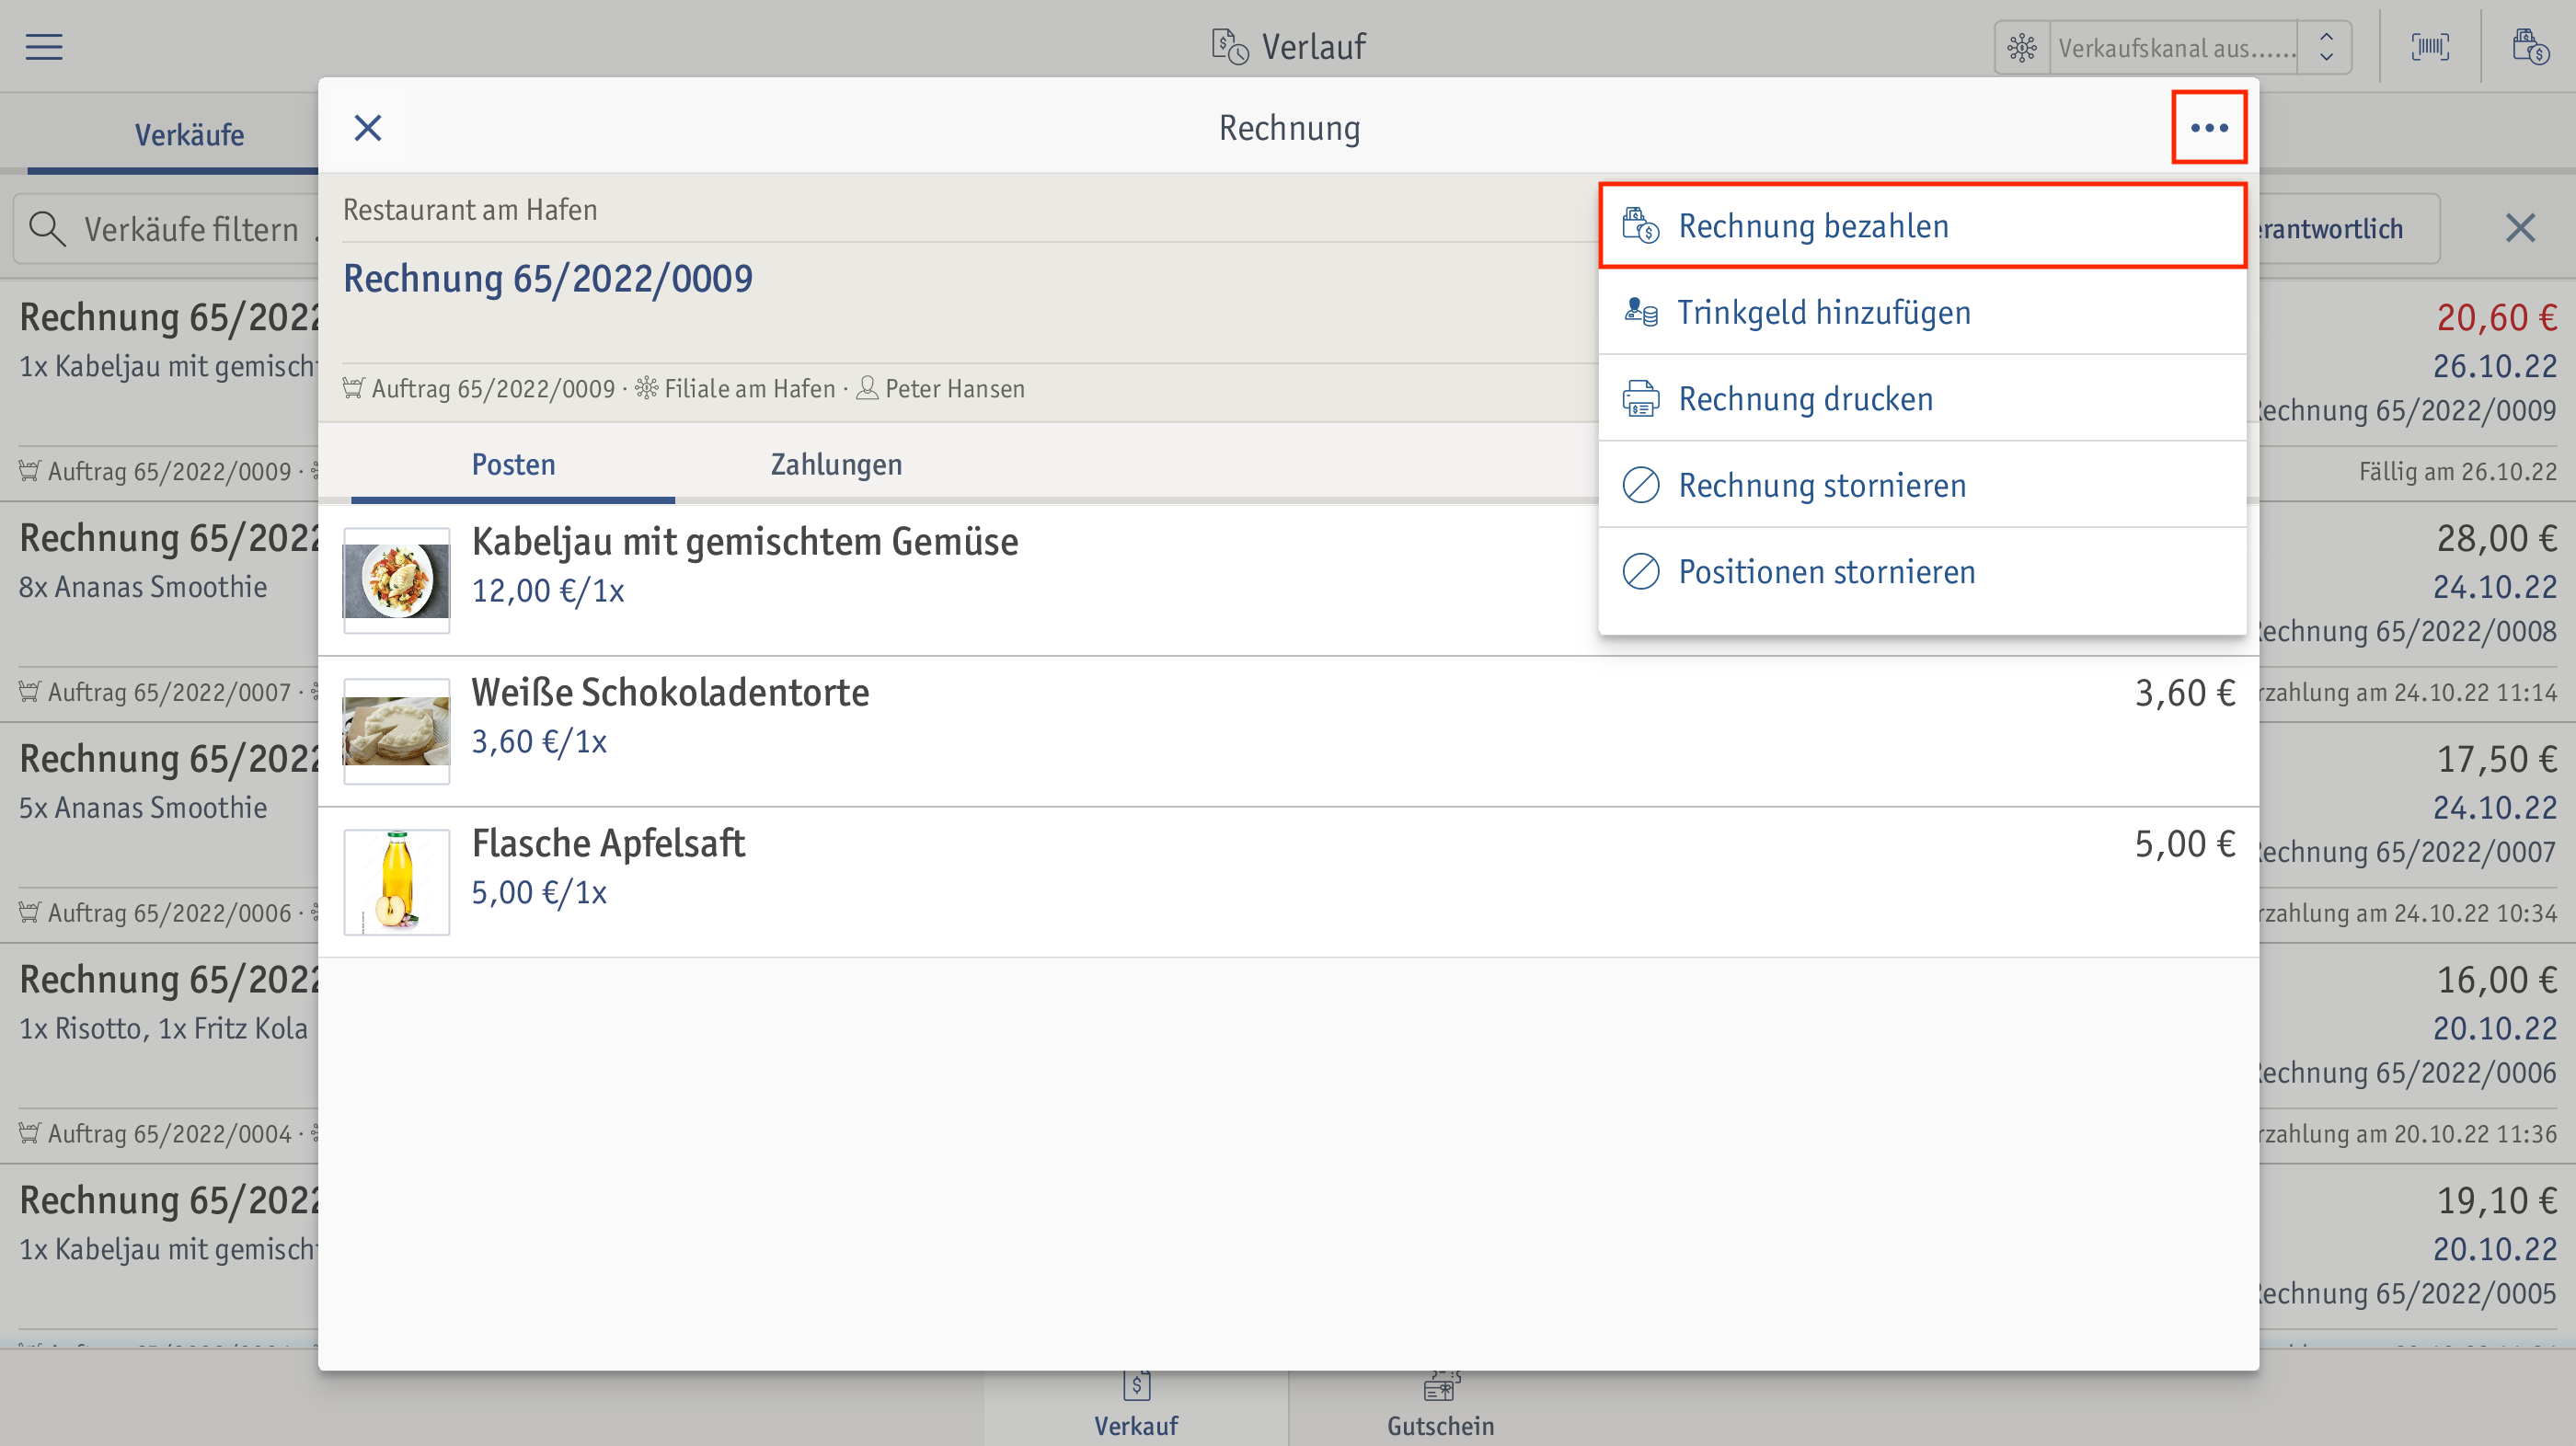Close the Rechnung dialog with X
The height and width of the screenshot is (1446, 2576).
coord(368,128)
